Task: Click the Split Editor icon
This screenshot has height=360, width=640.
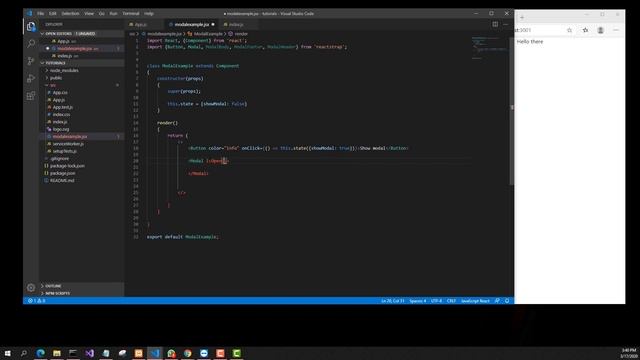Action: pos(495,24)
